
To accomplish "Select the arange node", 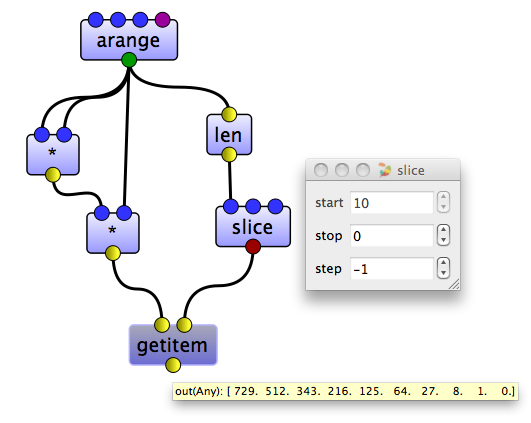I will click(129, 40).
